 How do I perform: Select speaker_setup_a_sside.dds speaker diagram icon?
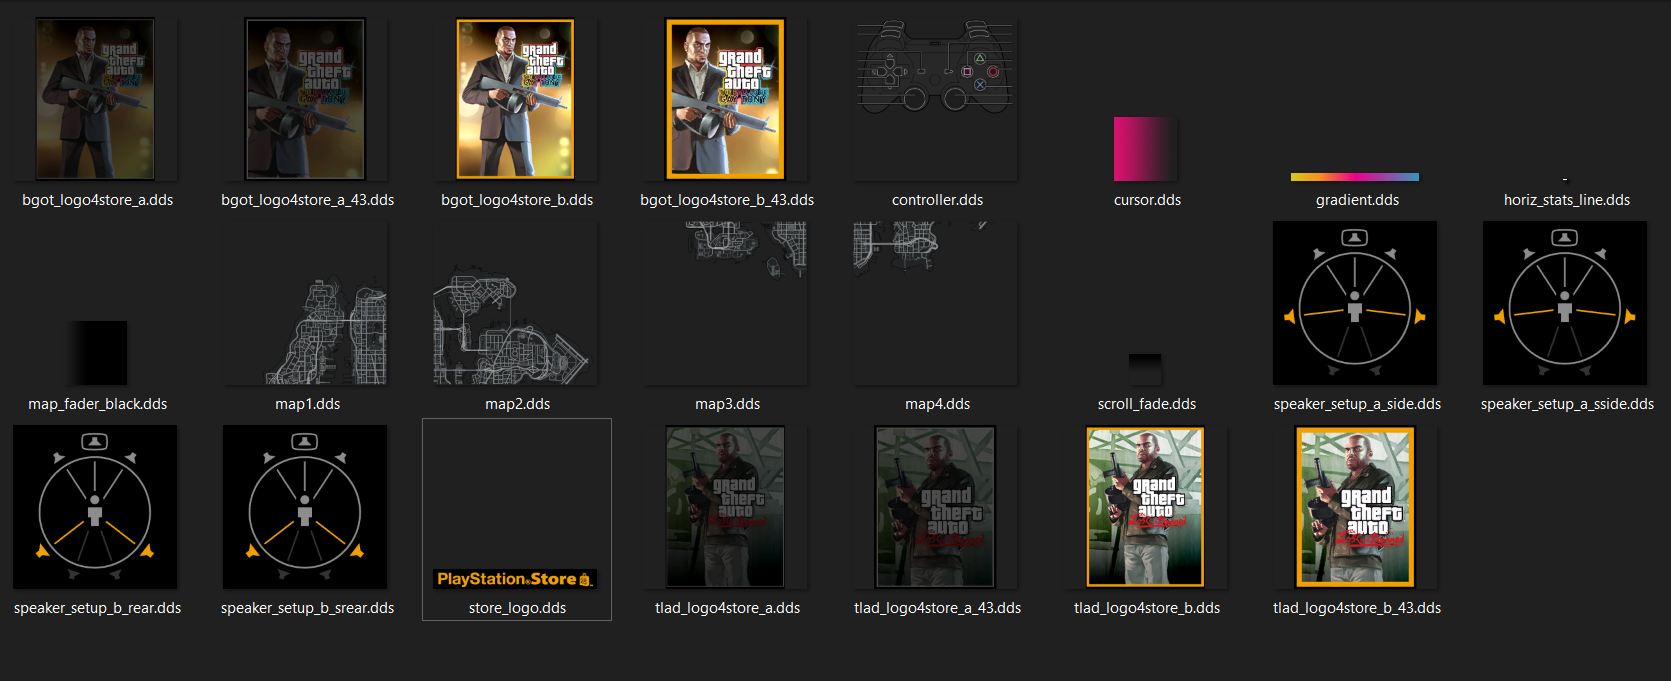pos(1565,303)
